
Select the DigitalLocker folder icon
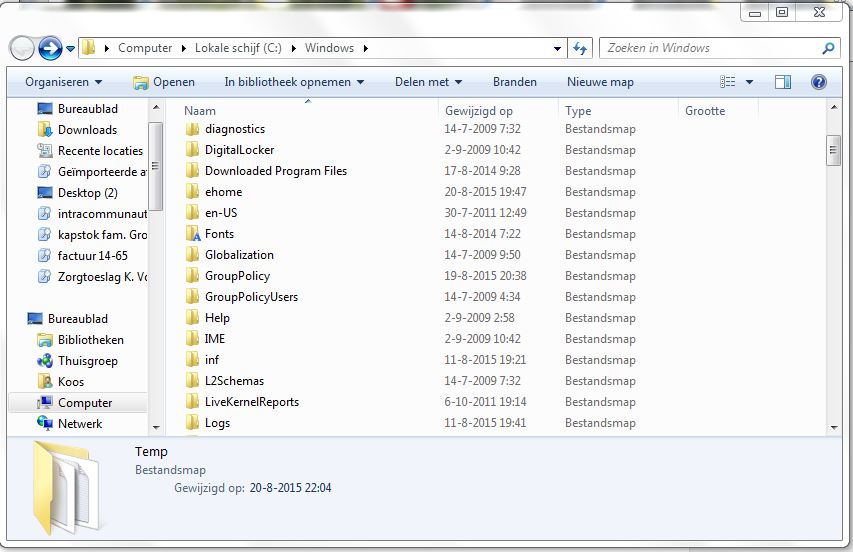click(x=192, y=150)
